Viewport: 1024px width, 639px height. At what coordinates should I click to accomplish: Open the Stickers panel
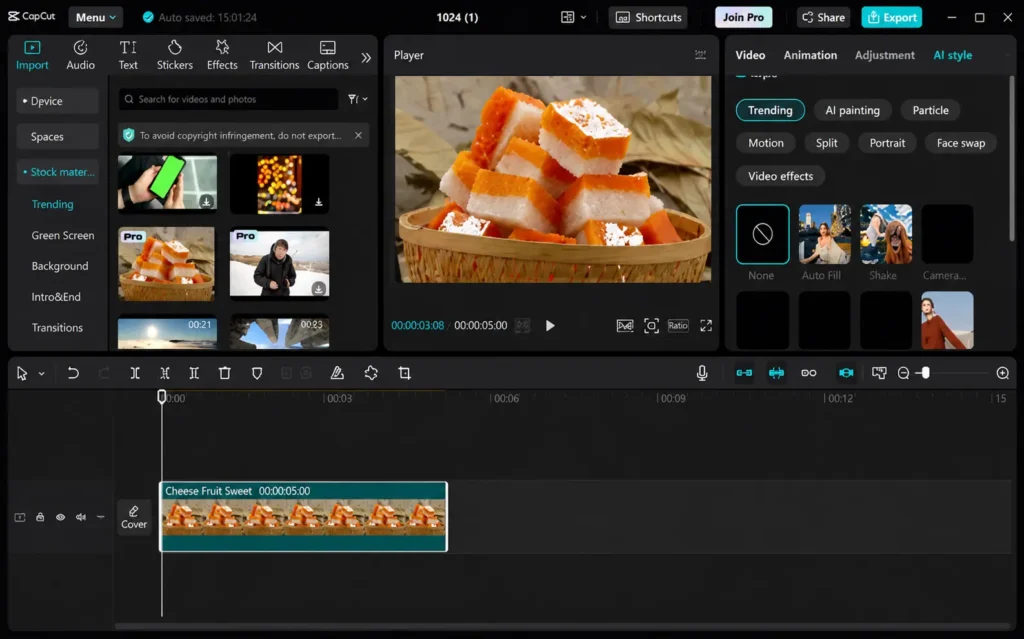click(x=174, y=55)
